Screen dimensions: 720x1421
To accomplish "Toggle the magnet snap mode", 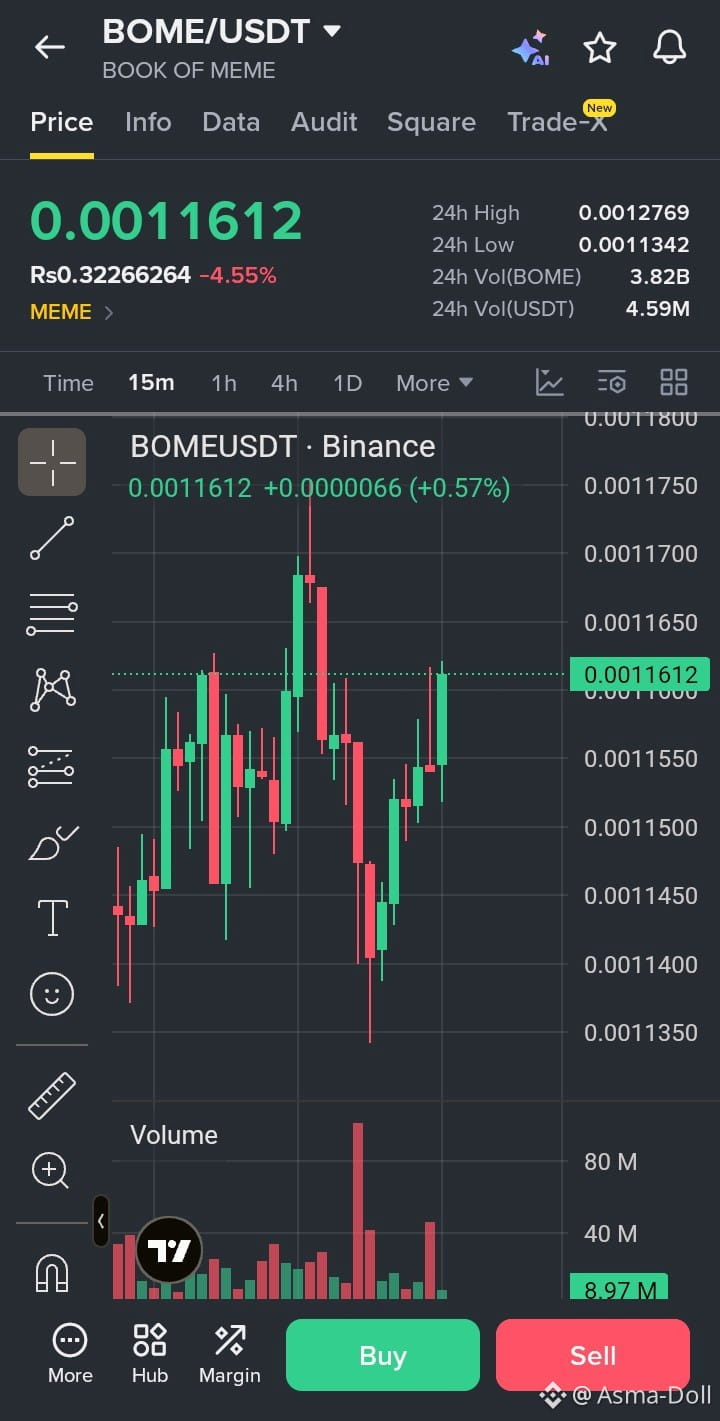I will click(52, 1273).
